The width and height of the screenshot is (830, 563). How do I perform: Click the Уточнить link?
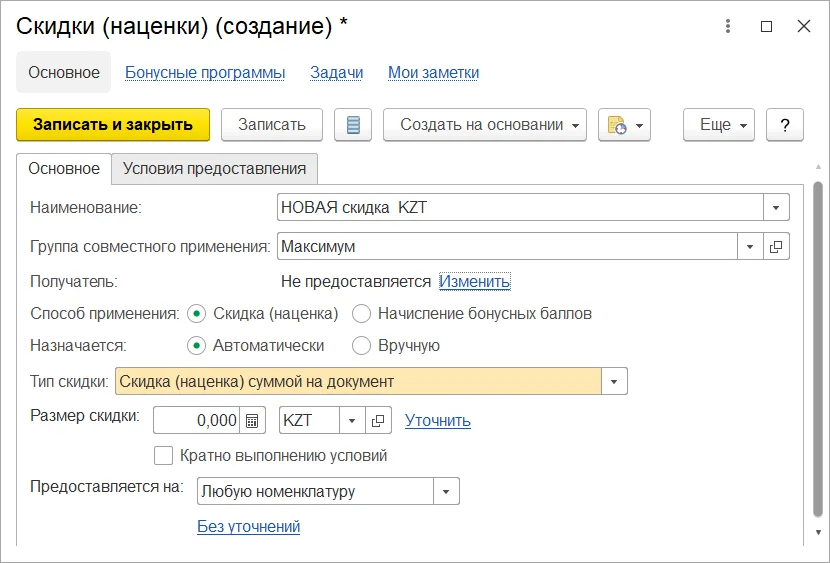438,421
